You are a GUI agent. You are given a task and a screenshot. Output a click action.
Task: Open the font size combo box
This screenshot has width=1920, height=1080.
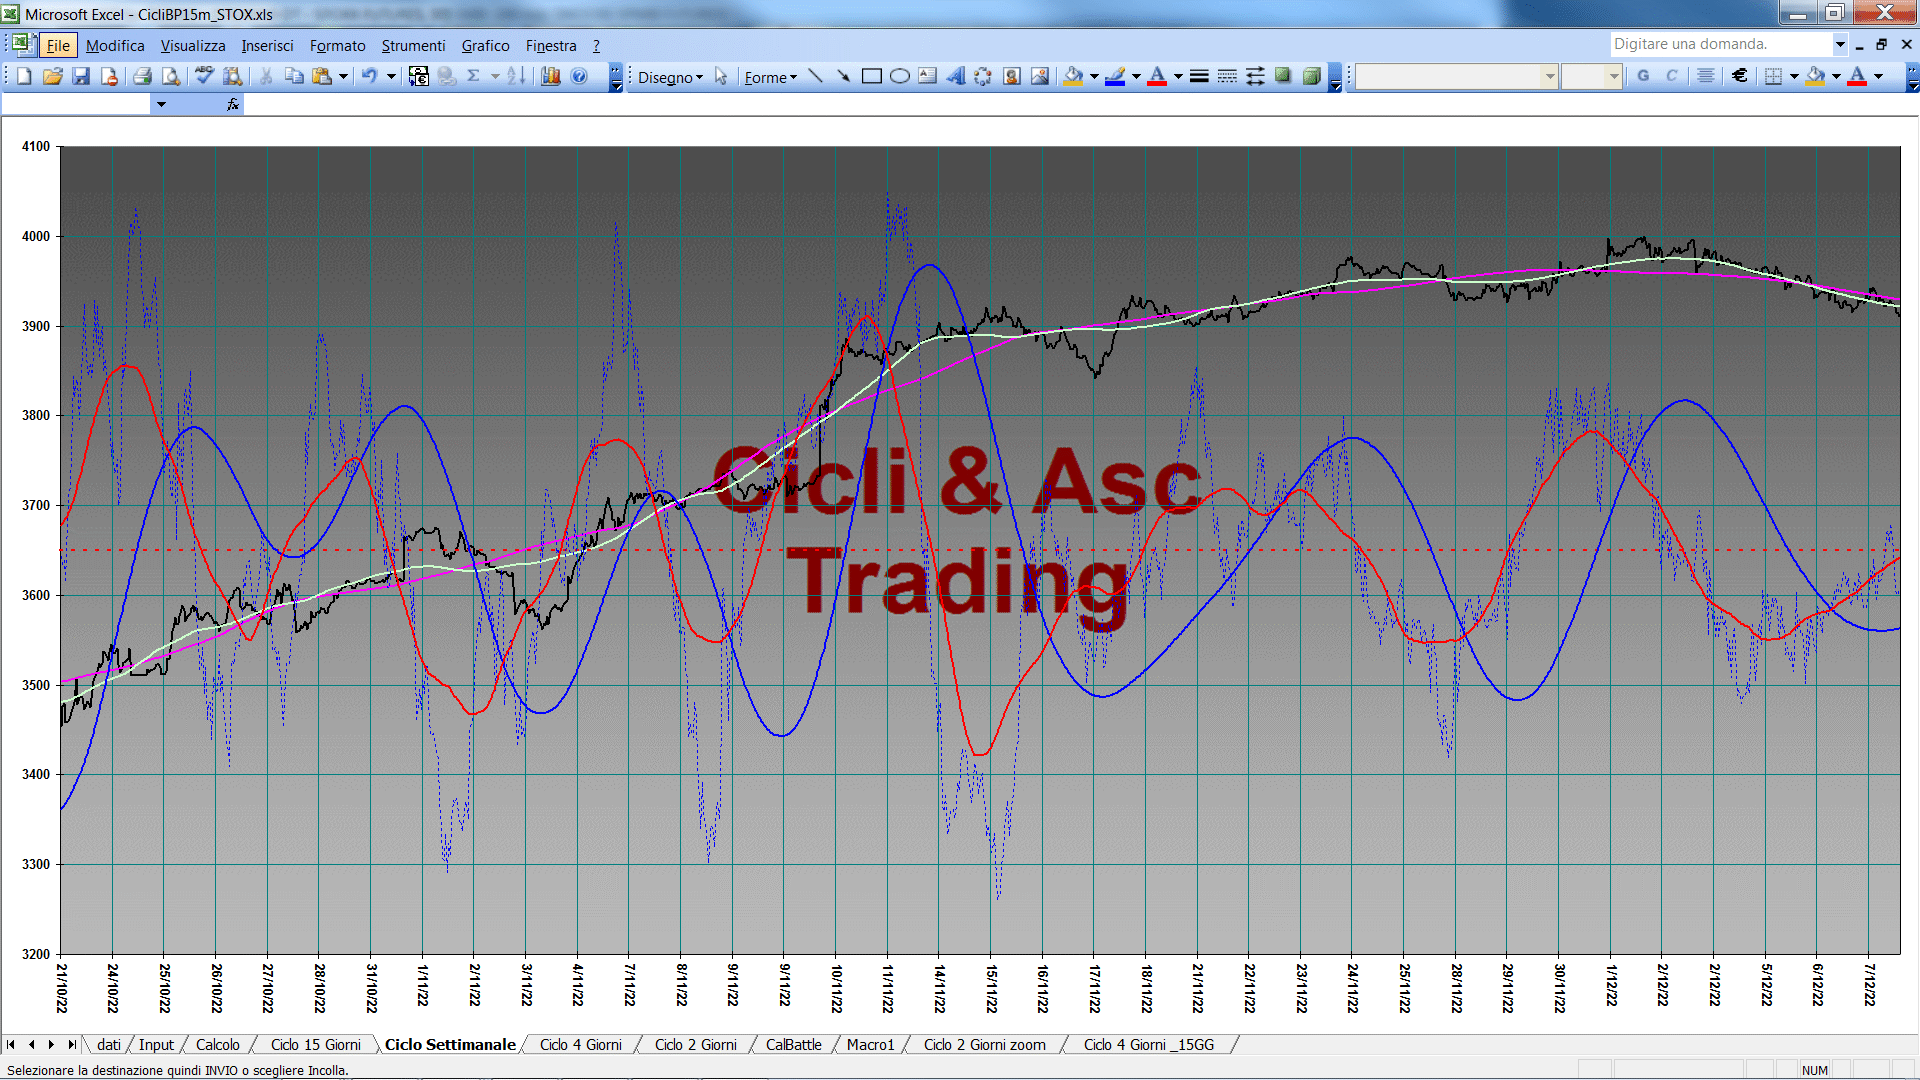1591,76
